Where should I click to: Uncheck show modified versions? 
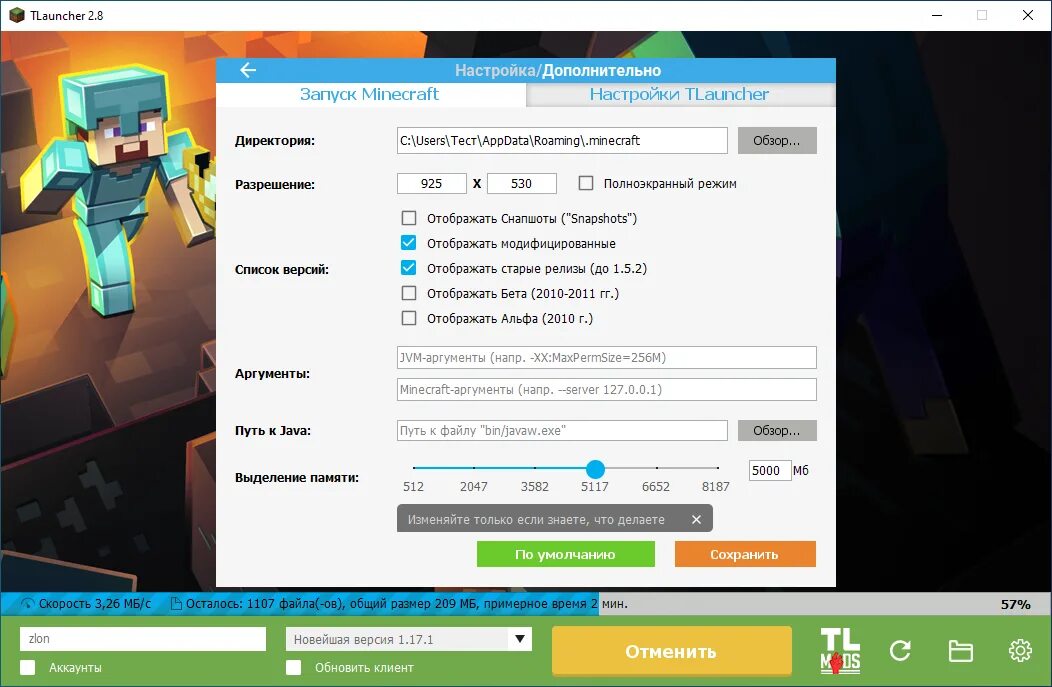tap(409, 243)
